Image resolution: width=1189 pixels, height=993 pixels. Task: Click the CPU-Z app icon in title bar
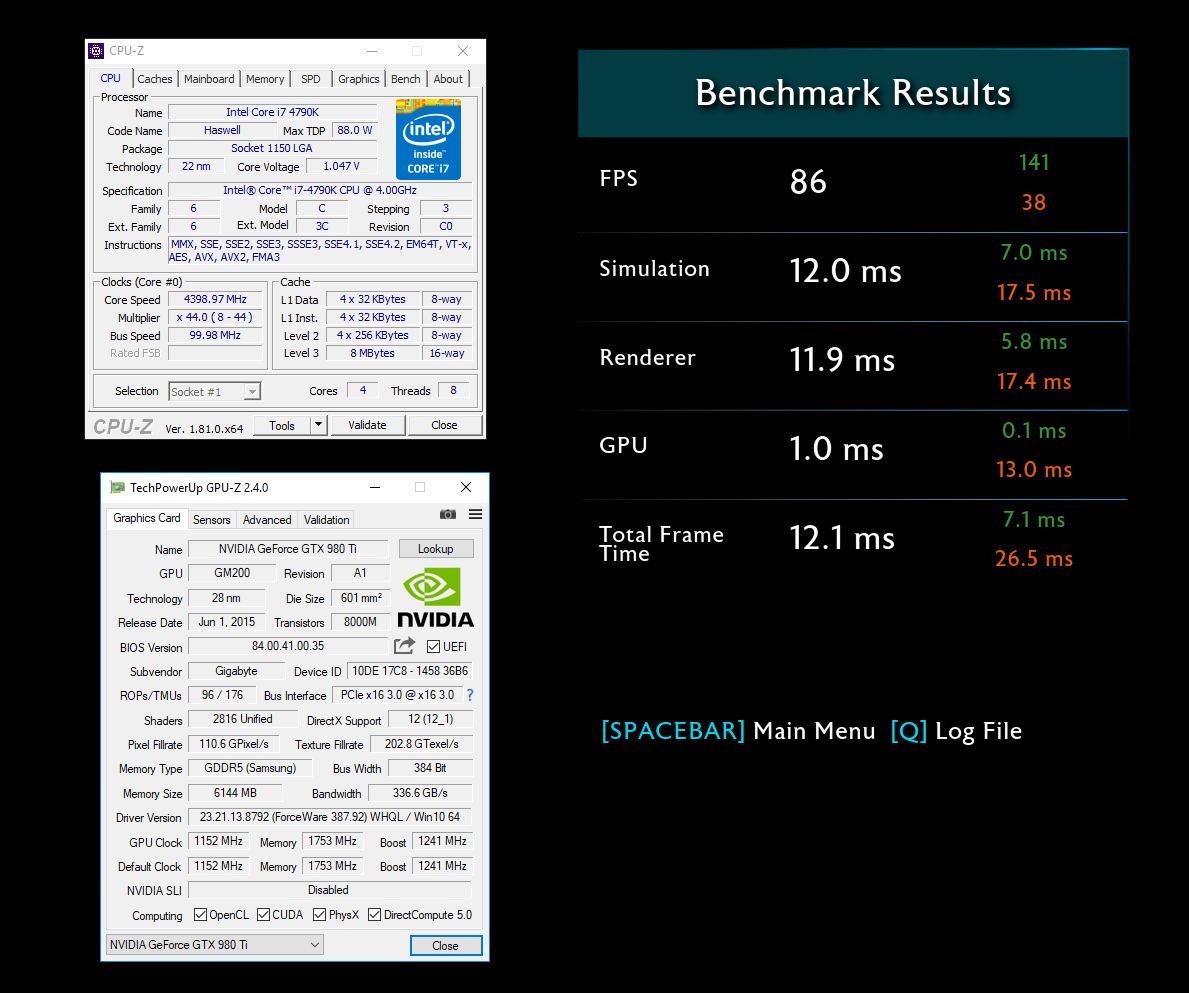[96, 51]
